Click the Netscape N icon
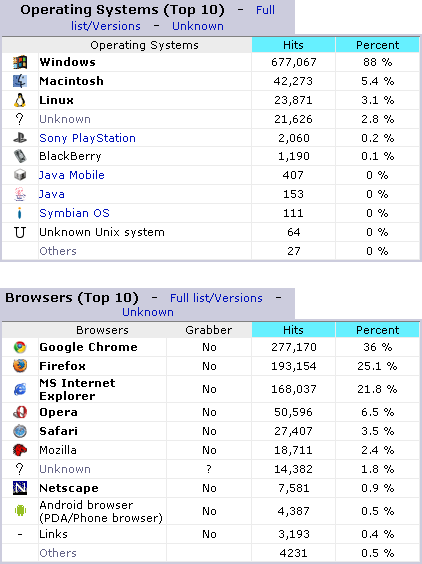422x564 pixels. pyautogui.click(x=20, y=488)
